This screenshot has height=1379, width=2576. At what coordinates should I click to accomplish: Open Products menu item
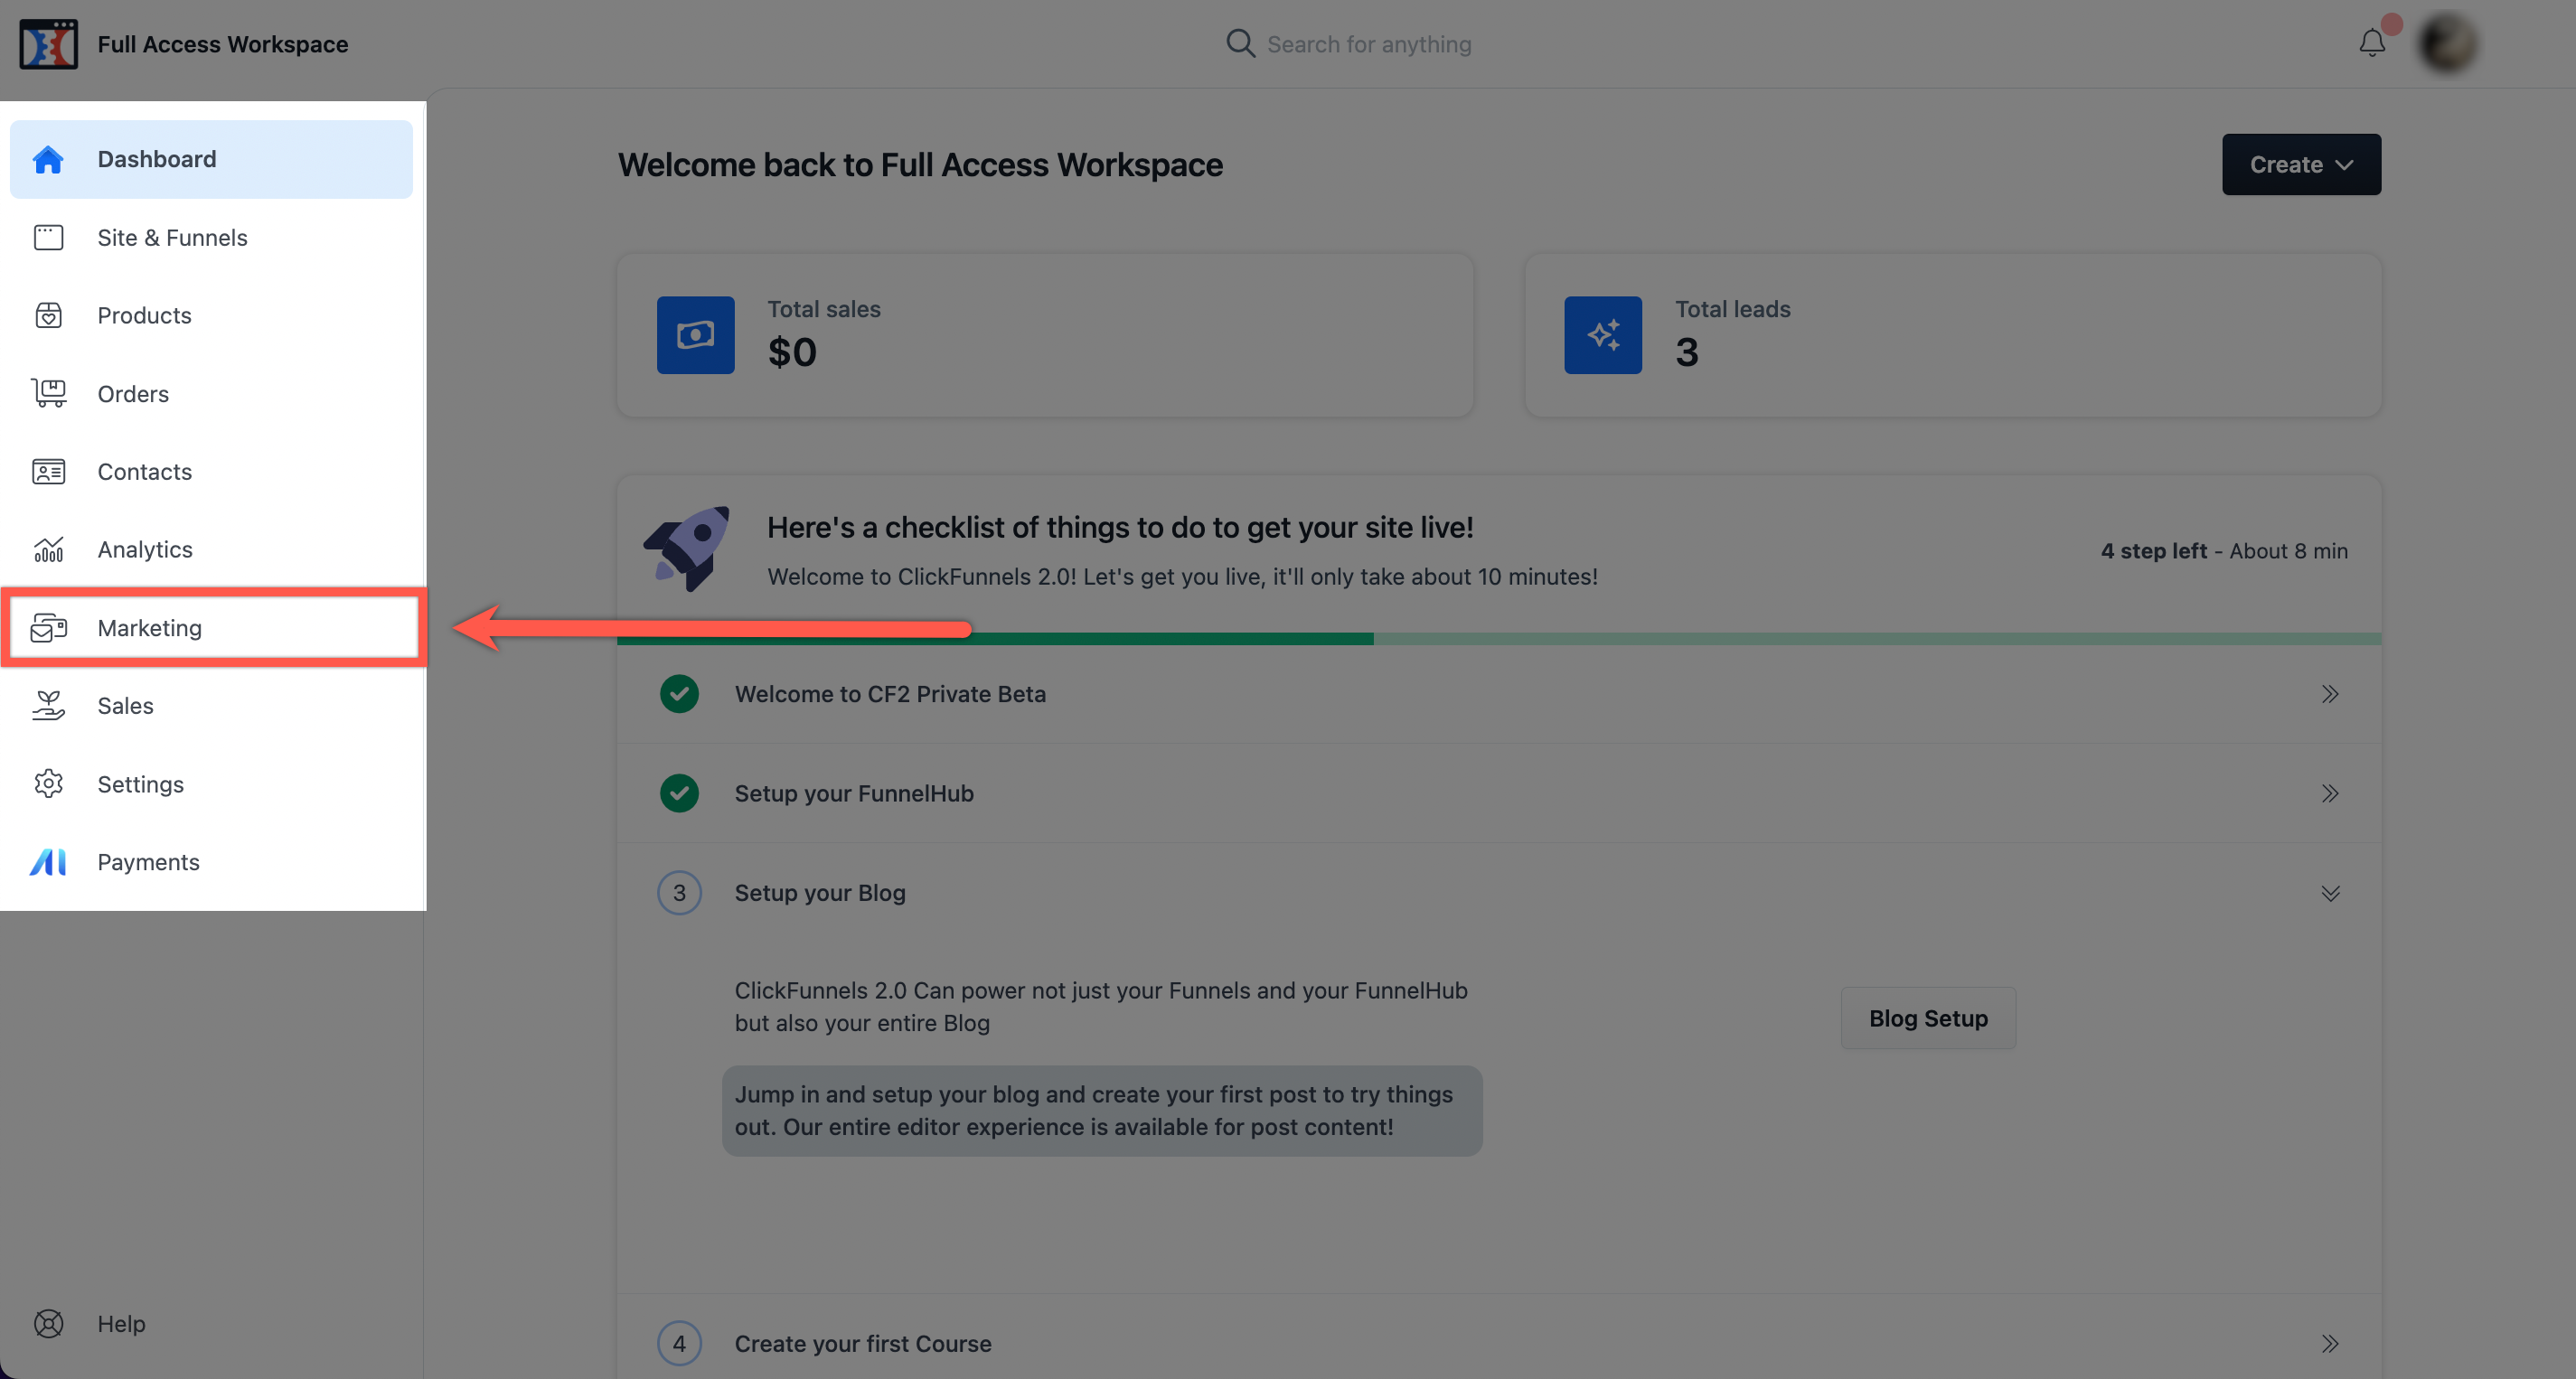(x=211, y=315)
